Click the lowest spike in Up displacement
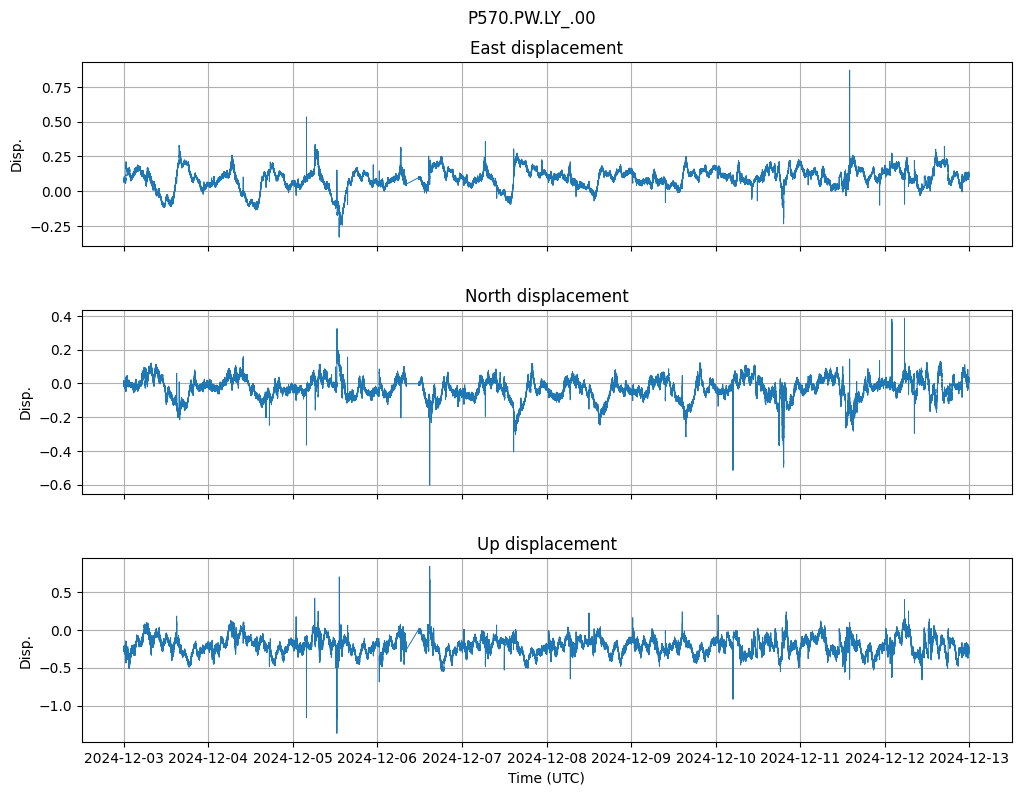 [337, 732]
